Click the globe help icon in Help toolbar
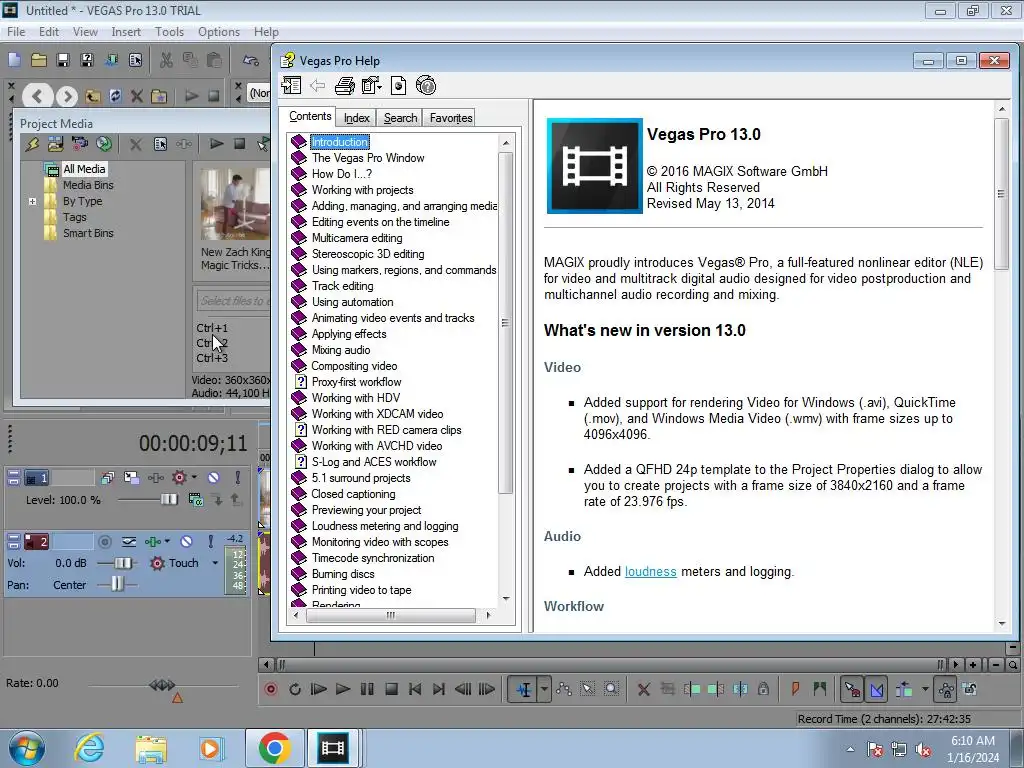This screenshot has height=768, width=1024. click(x=426, y=86)
